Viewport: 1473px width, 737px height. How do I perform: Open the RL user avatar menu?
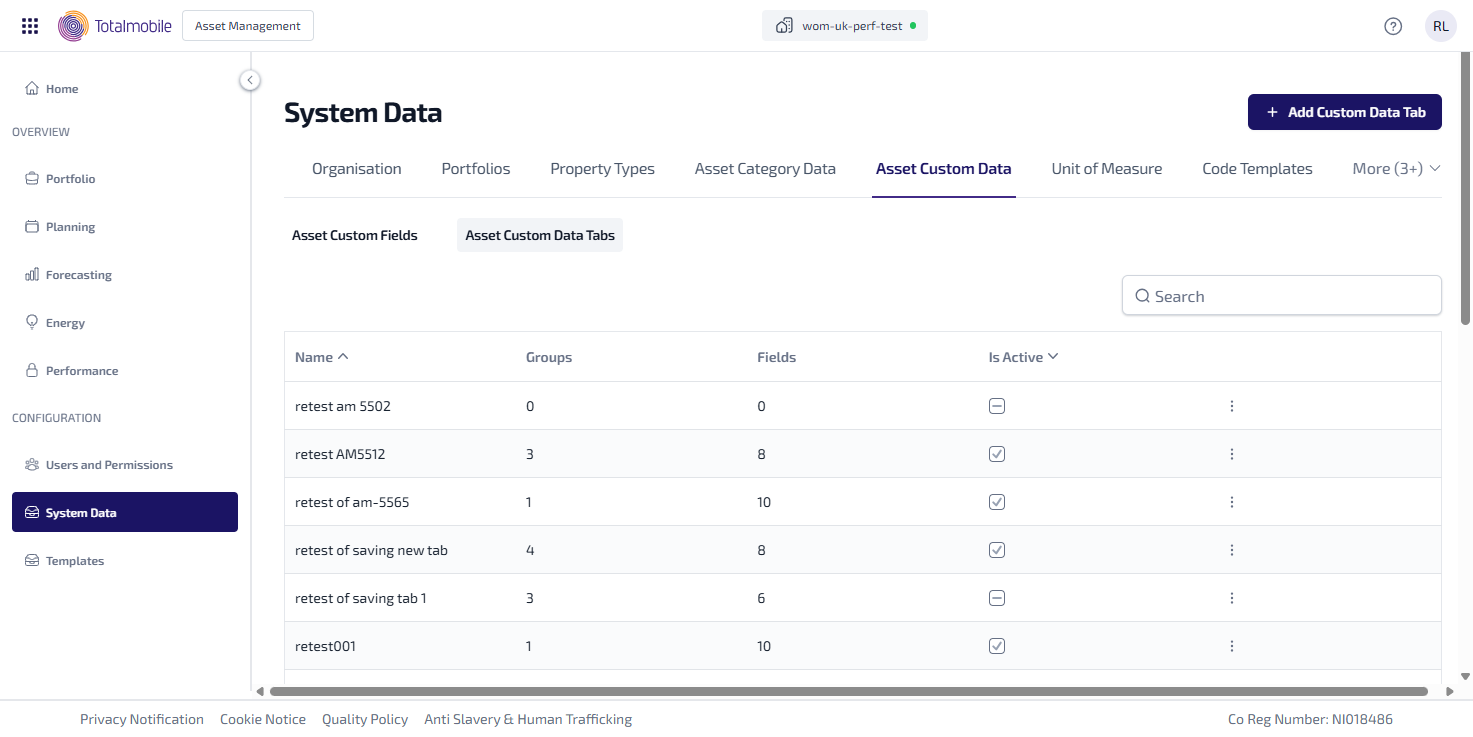coord(1440,26)
